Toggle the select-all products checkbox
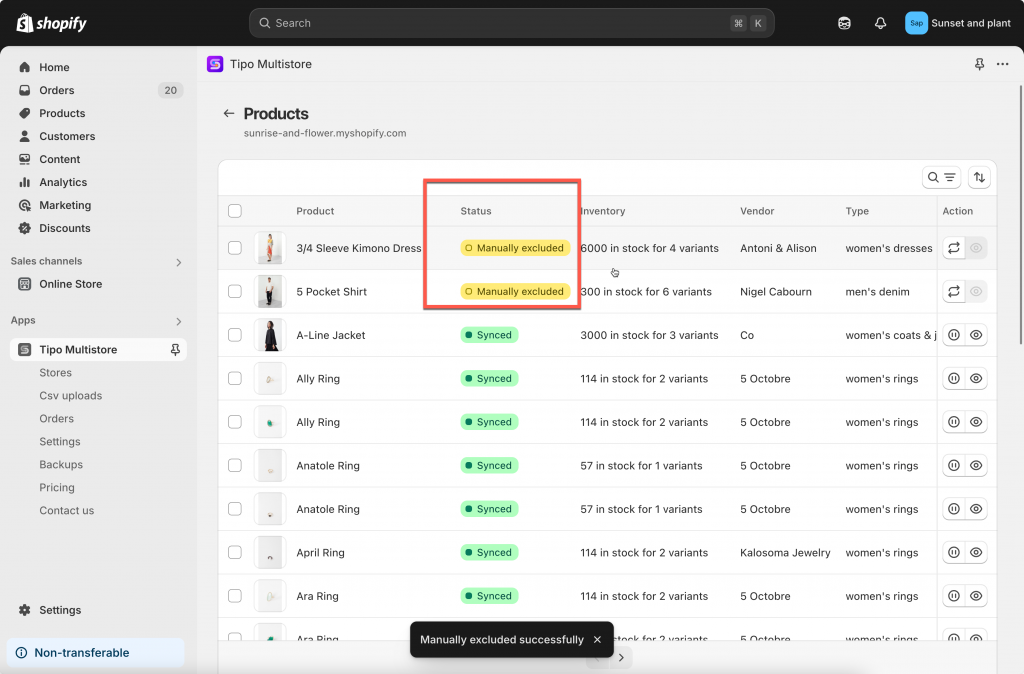This screenshot has width=1024, height=674. pyautogui.click(x=235, y=211)
